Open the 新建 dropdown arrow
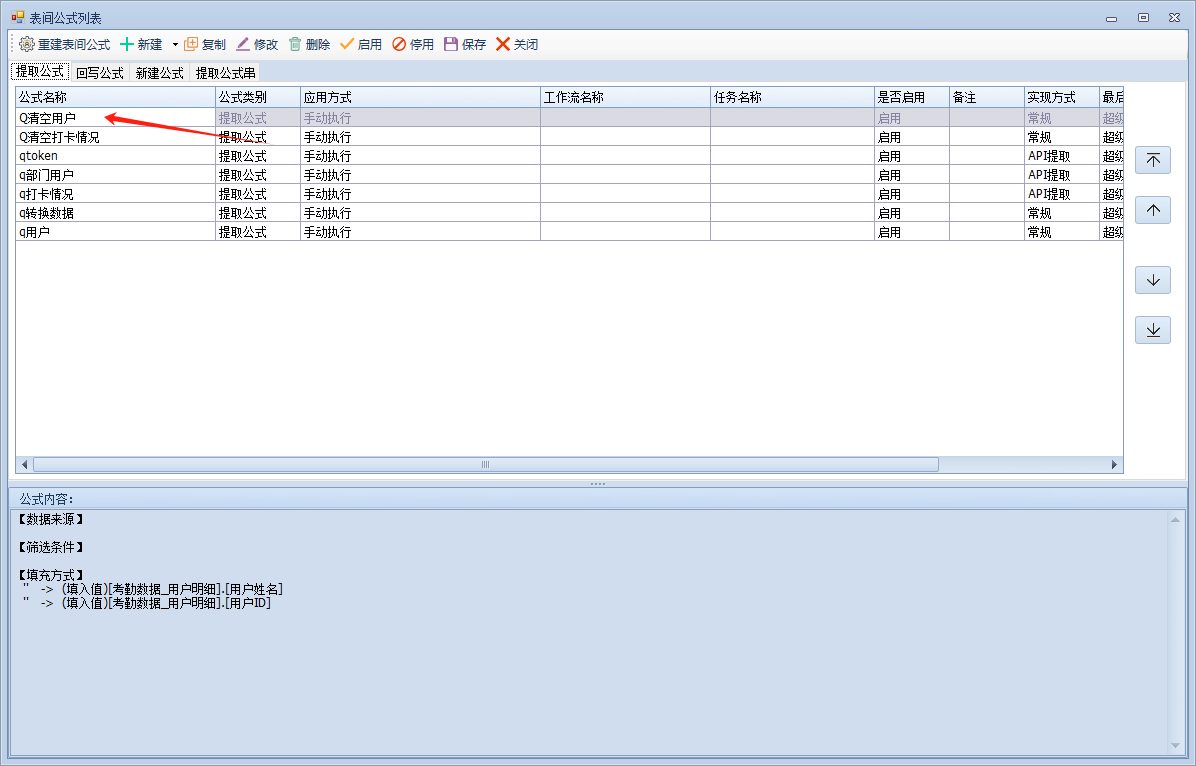This screenshot has height=766, width=1196. [x=175, y=44]
